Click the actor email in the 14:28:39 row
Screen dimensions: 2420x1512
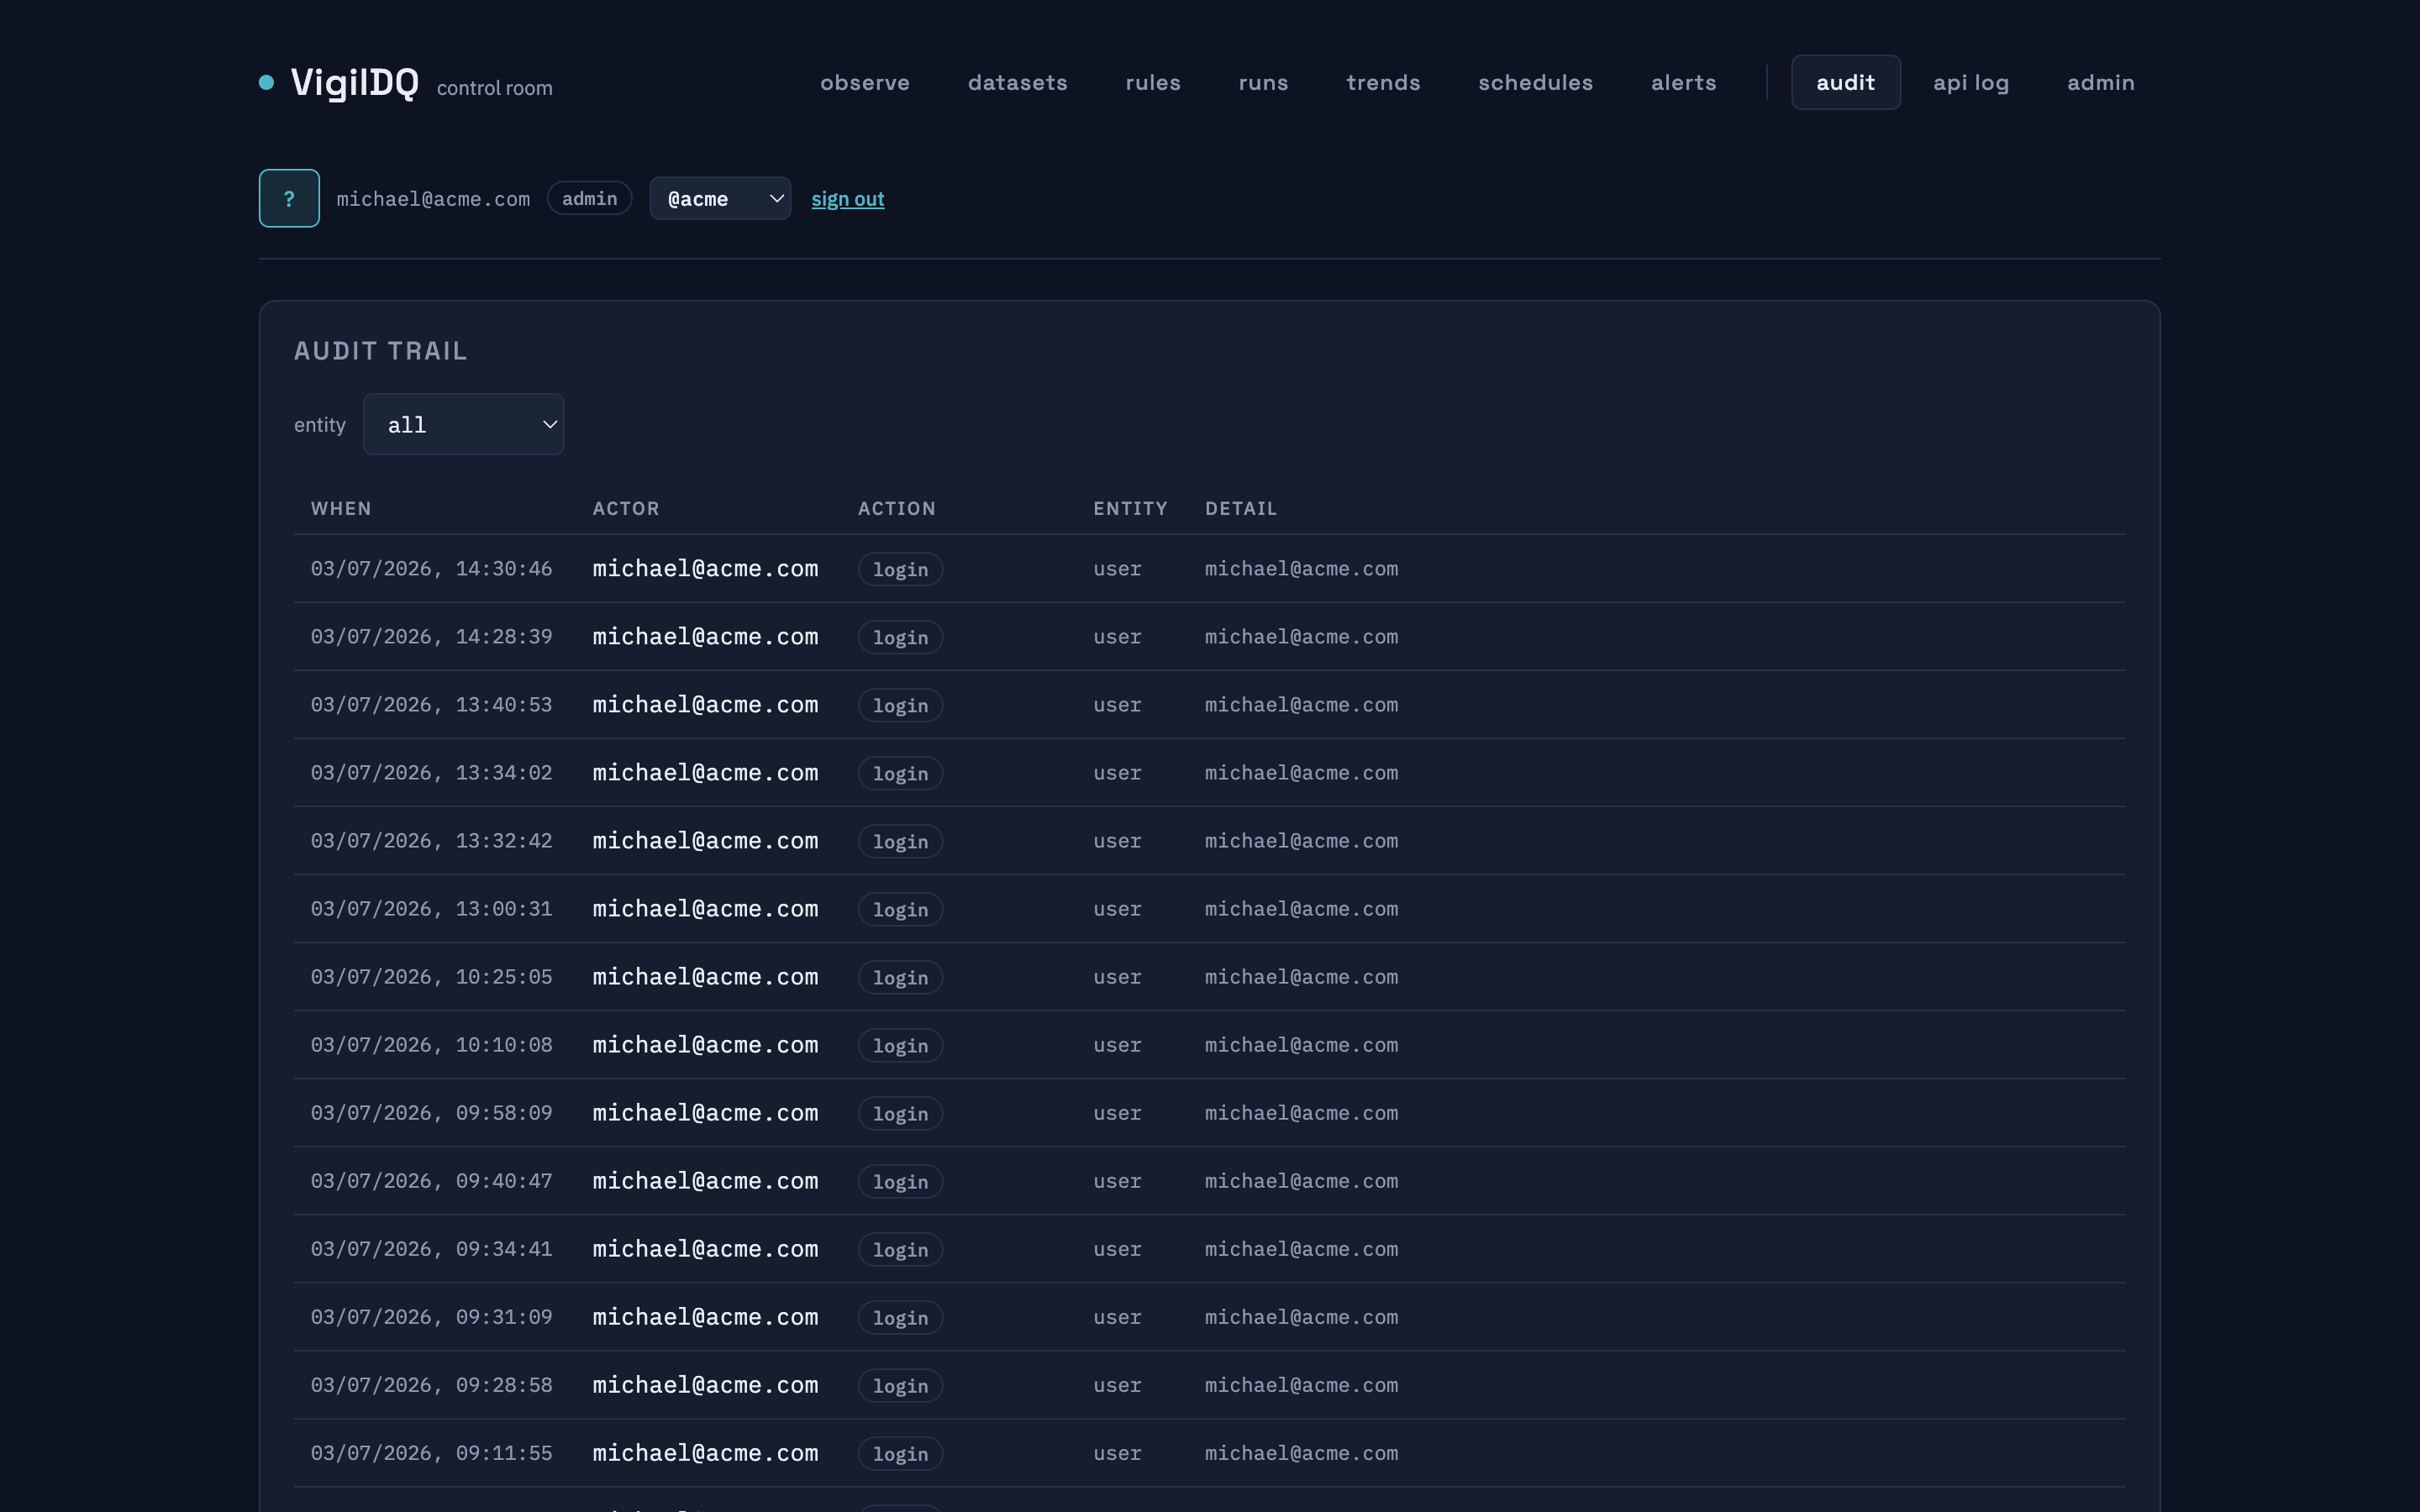click(705, 637)
